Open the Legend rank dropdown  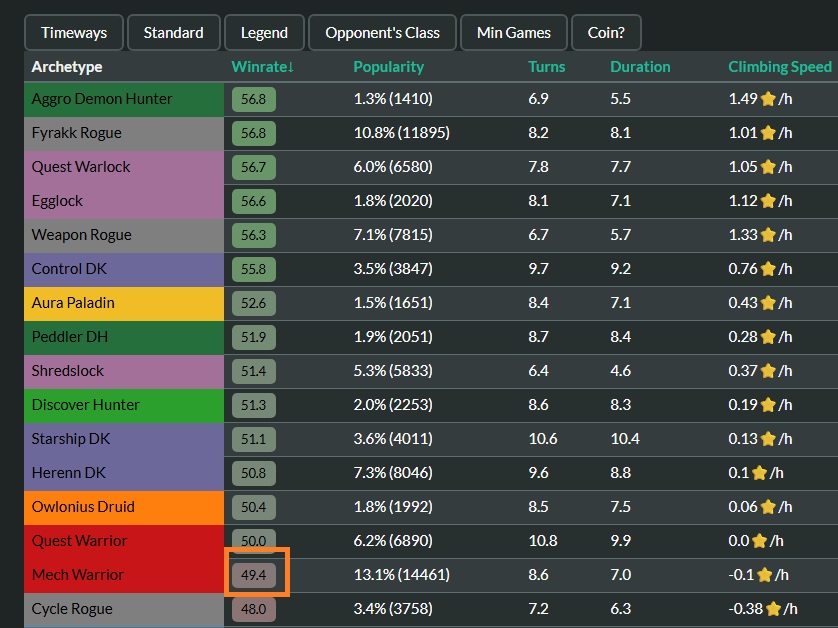(x=265, y=33)
